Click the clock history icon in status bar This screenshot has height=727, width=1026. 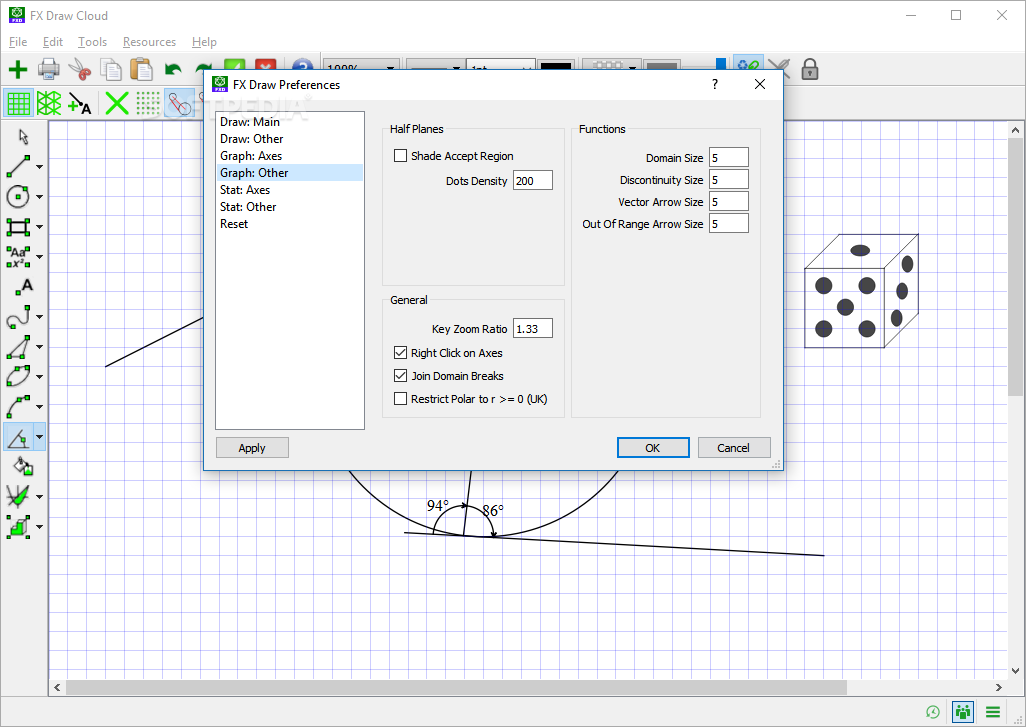[932, 712]
